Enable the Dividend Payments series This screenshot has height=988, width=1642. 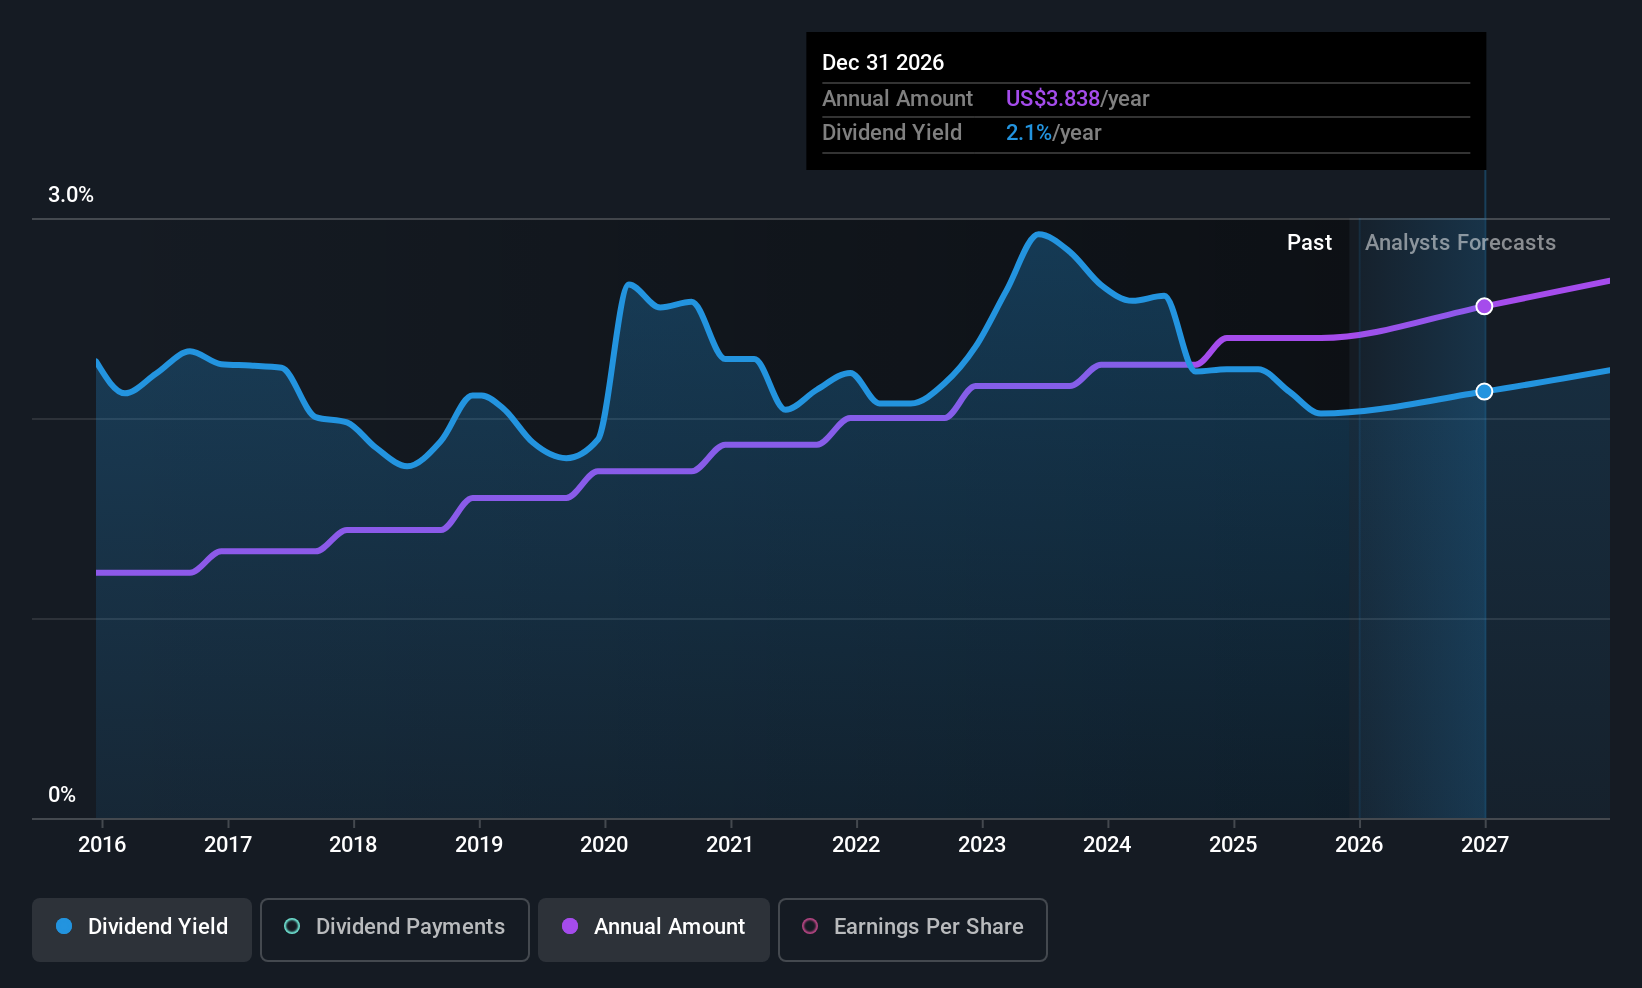(394, 929)
